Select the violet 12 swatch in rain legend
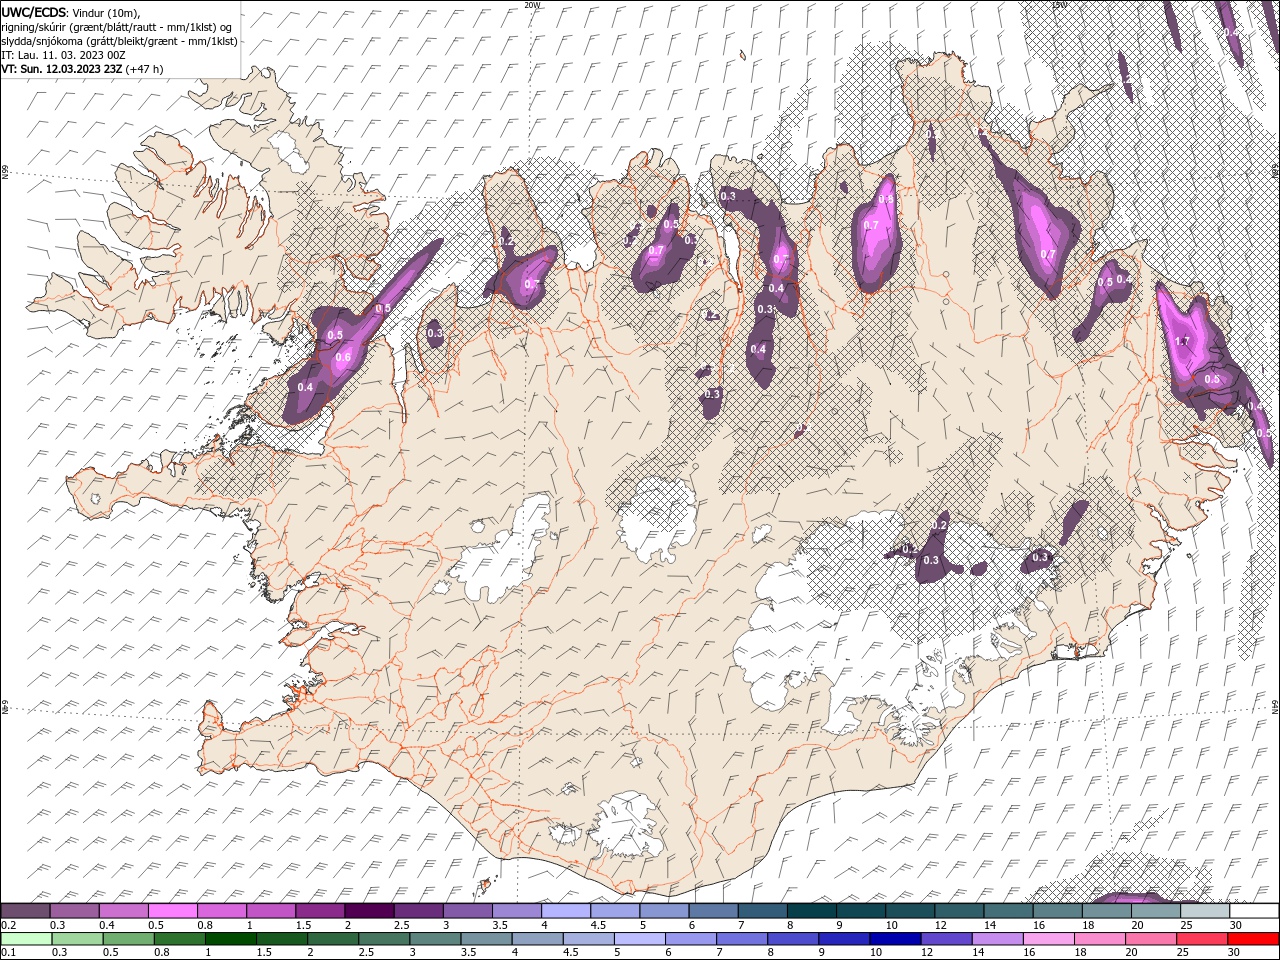The image size is (1280, 960). pos(946,939)
